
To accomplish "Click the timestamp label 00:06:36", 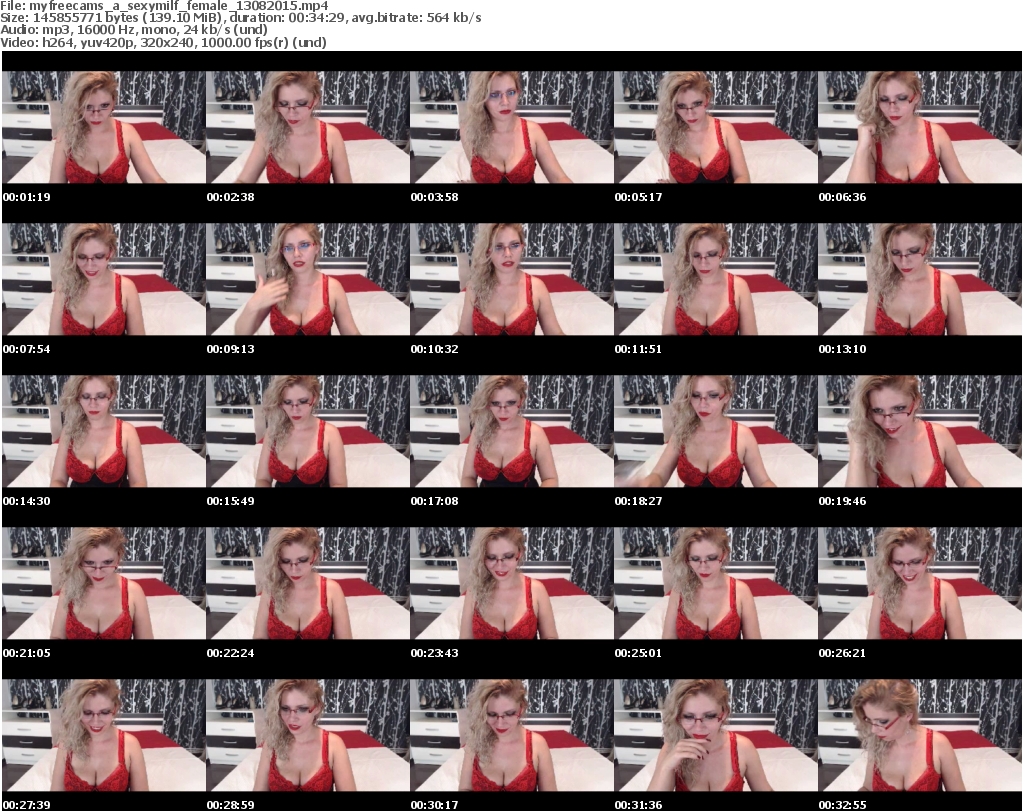I will coord(842,197).
